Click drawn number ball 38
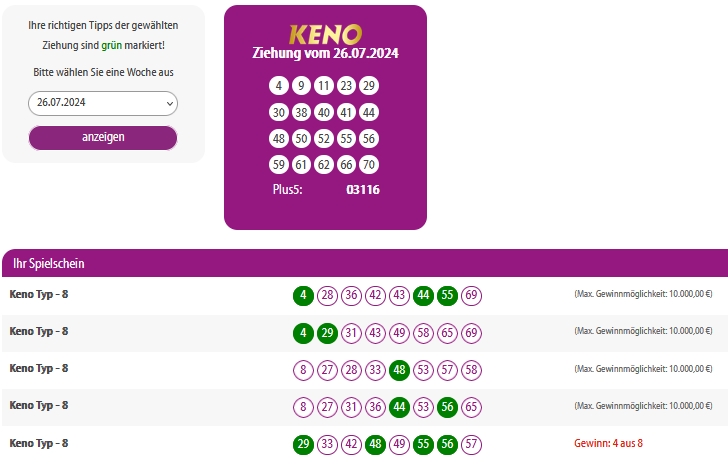 (x=301, y=112)
